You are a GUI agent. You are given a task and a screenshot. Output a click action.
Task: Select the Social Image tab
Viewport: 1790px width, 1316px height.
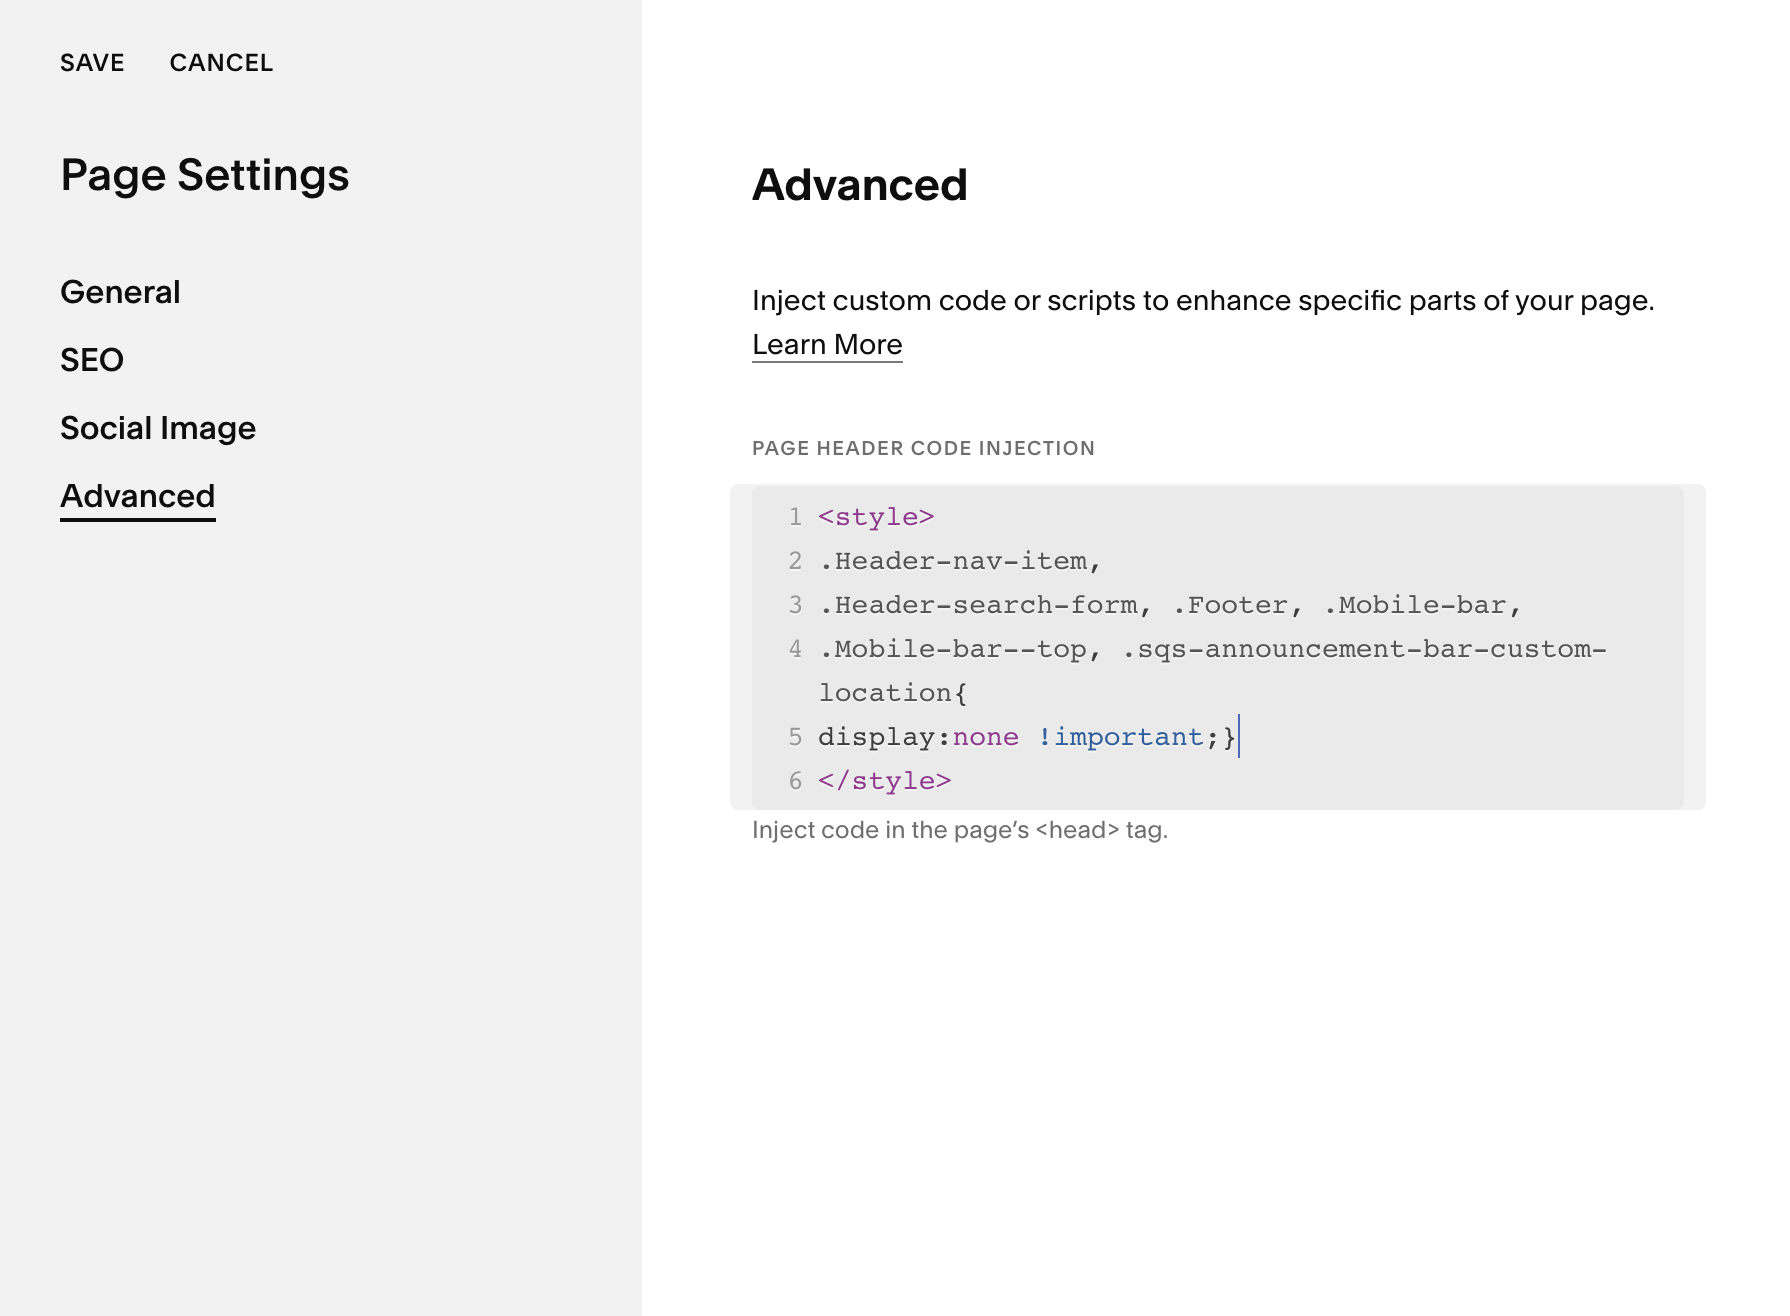[158, 428]
